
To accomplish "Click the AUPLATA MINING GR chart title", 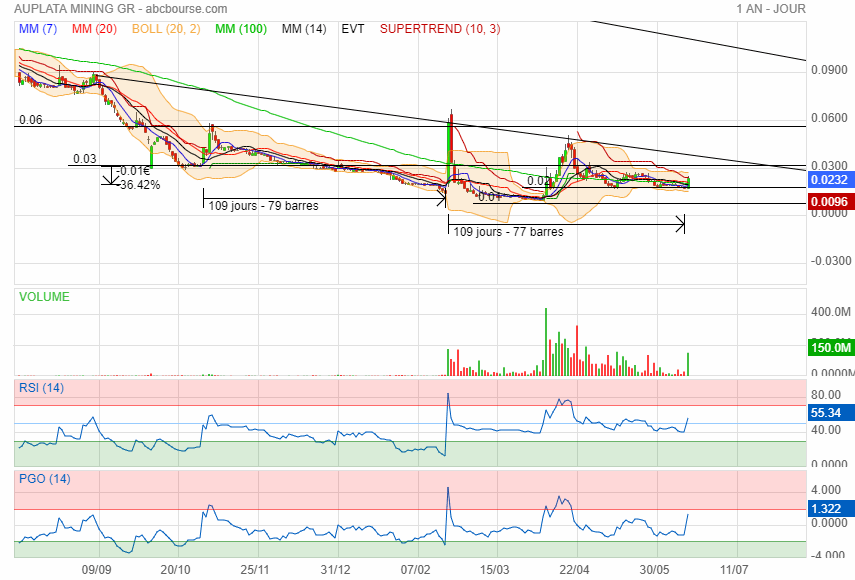I will 66,9.
